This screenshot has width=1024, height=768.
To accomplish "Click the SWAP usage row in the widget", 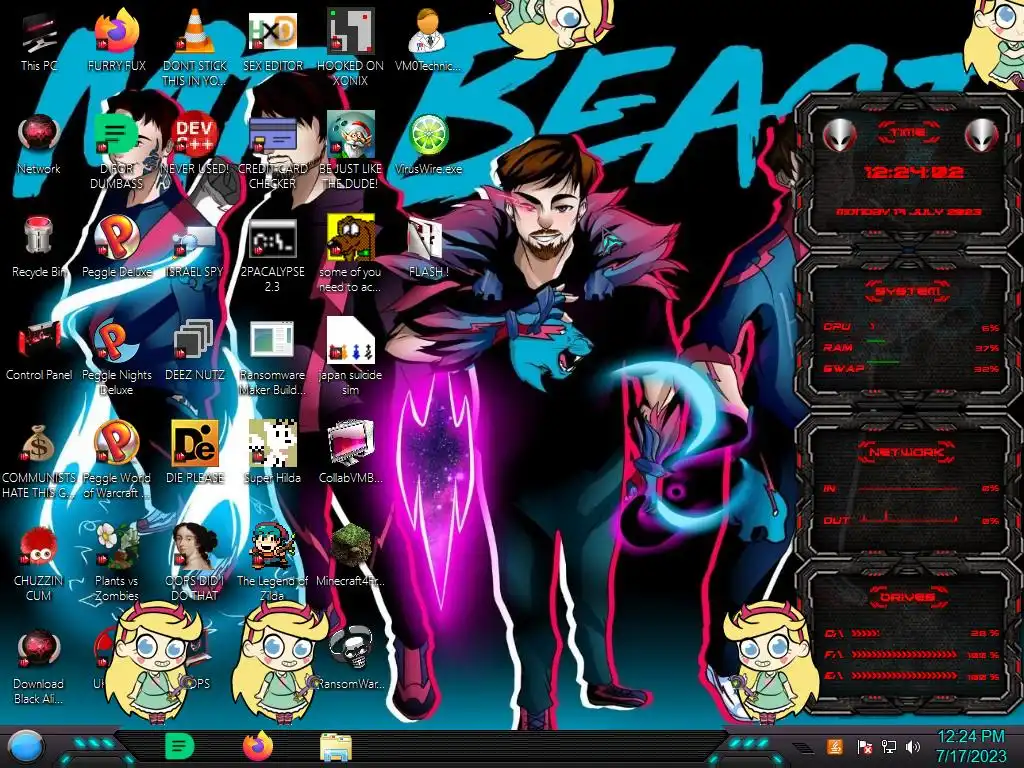I will pos(911,368).
